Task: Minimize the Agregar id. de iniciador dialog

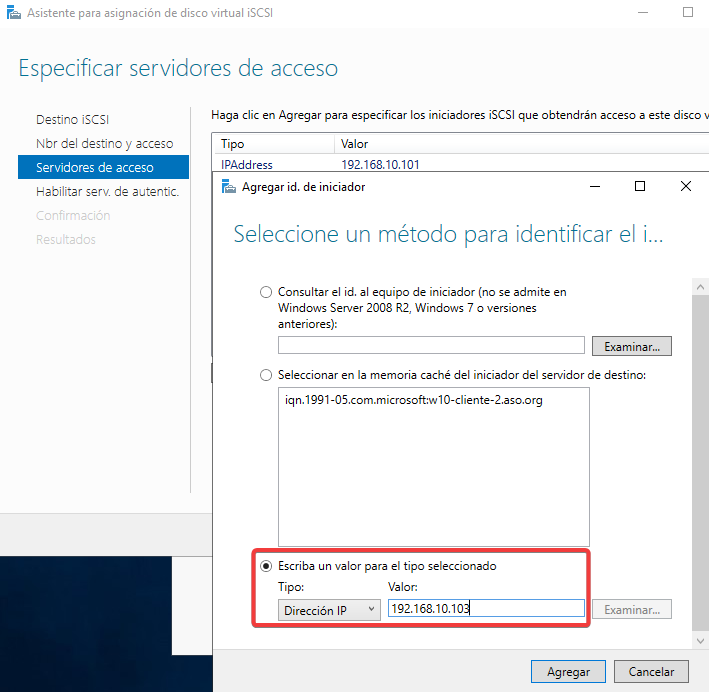Action: (x=595, y=186)
